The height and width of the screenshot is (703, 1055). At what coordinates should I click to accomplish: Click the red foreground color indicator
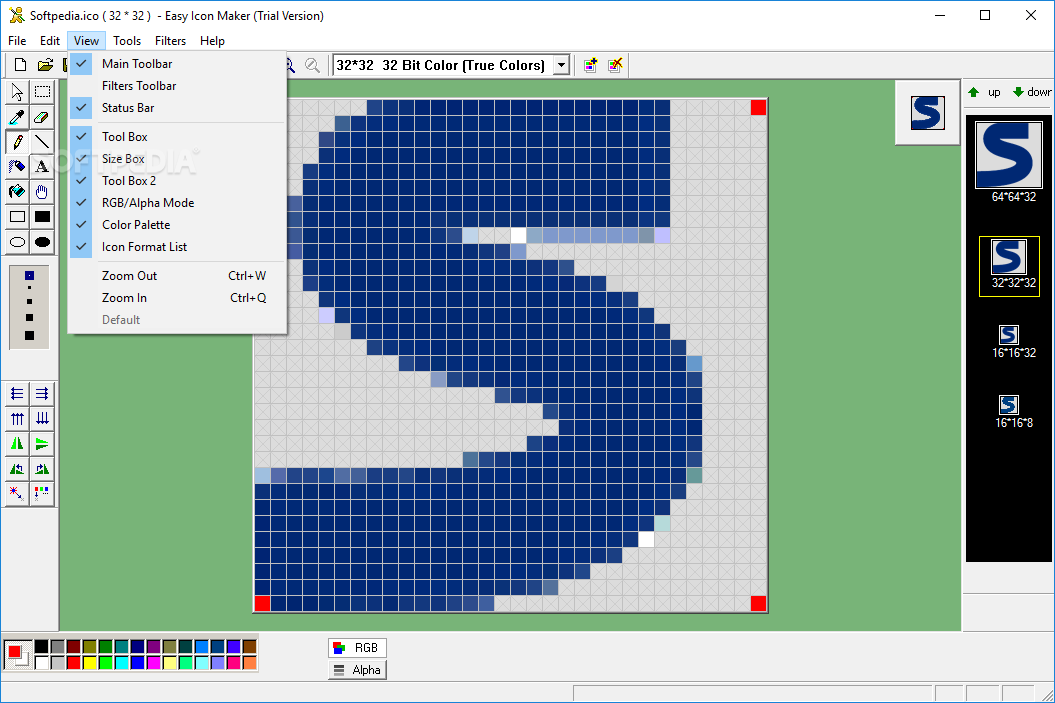[x=14, y=651]
